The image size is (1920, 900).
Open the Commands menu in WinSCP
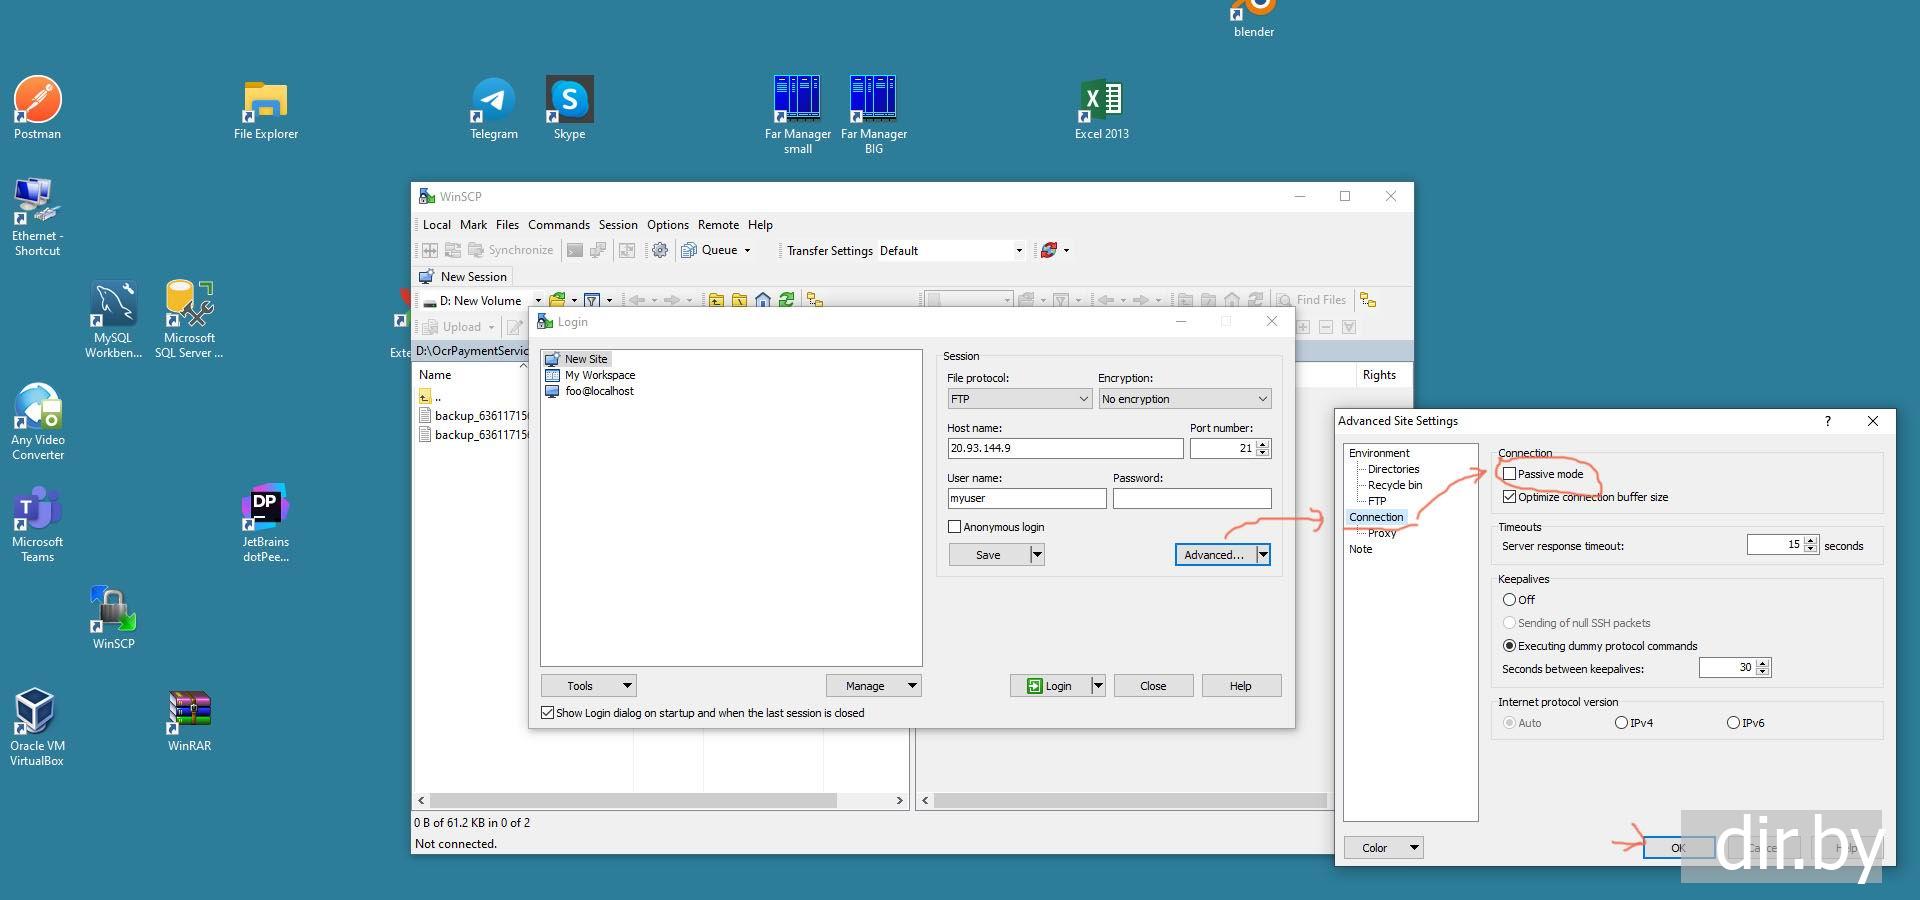click(558, 225)
